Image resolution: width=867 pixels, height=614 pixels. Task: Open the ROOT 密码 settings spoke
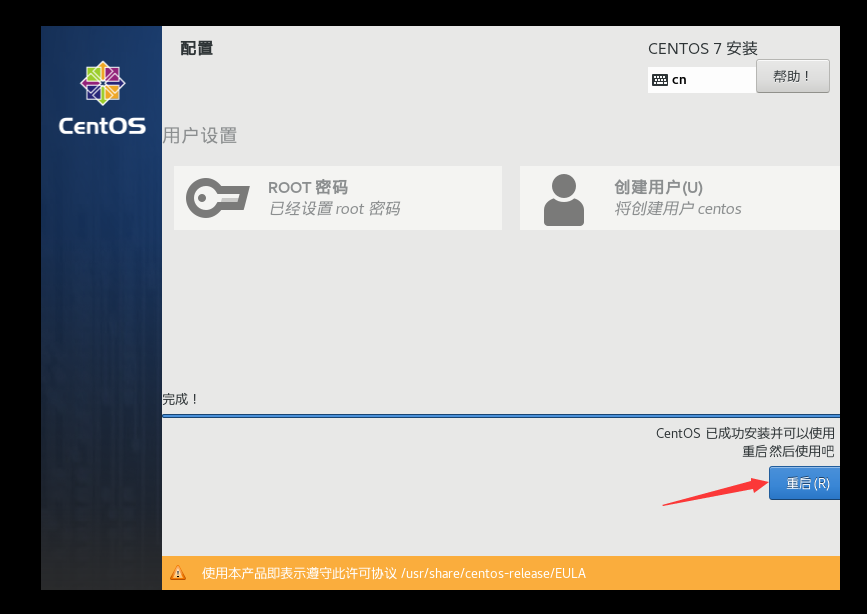pyautogui.click(x=338, y=198)
